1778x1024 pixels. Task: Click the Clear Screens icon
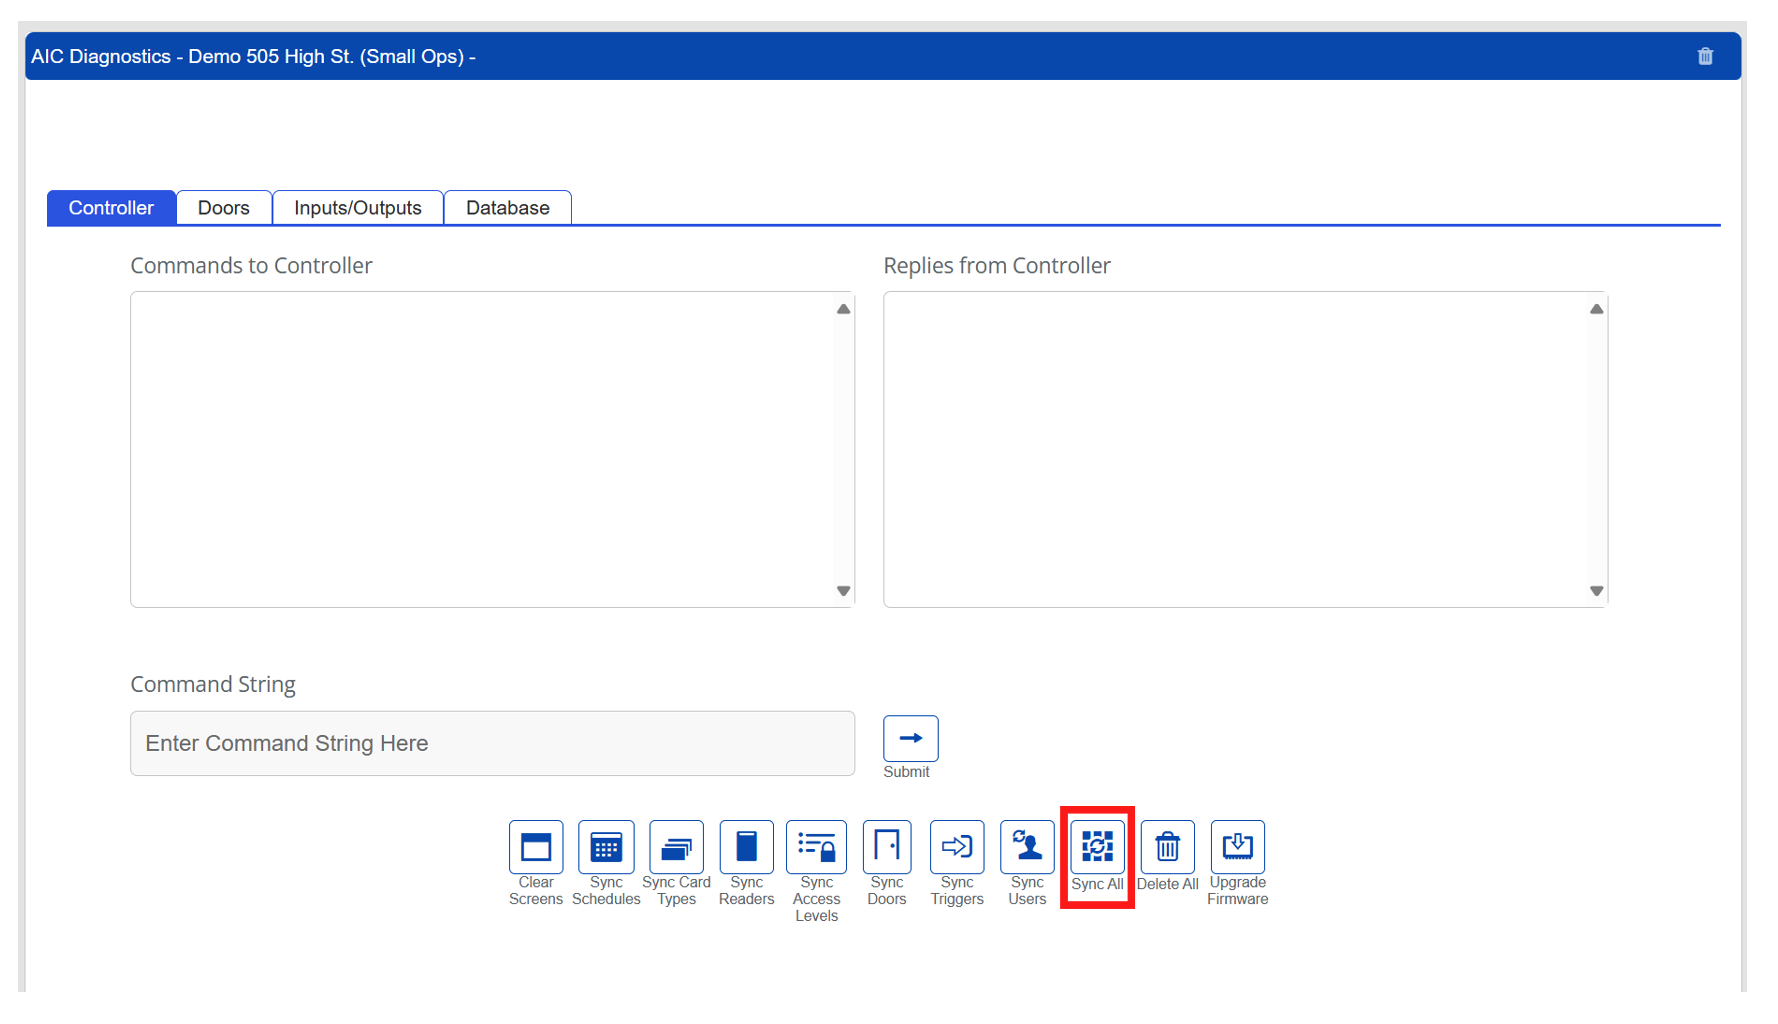(x=536, y=847)
